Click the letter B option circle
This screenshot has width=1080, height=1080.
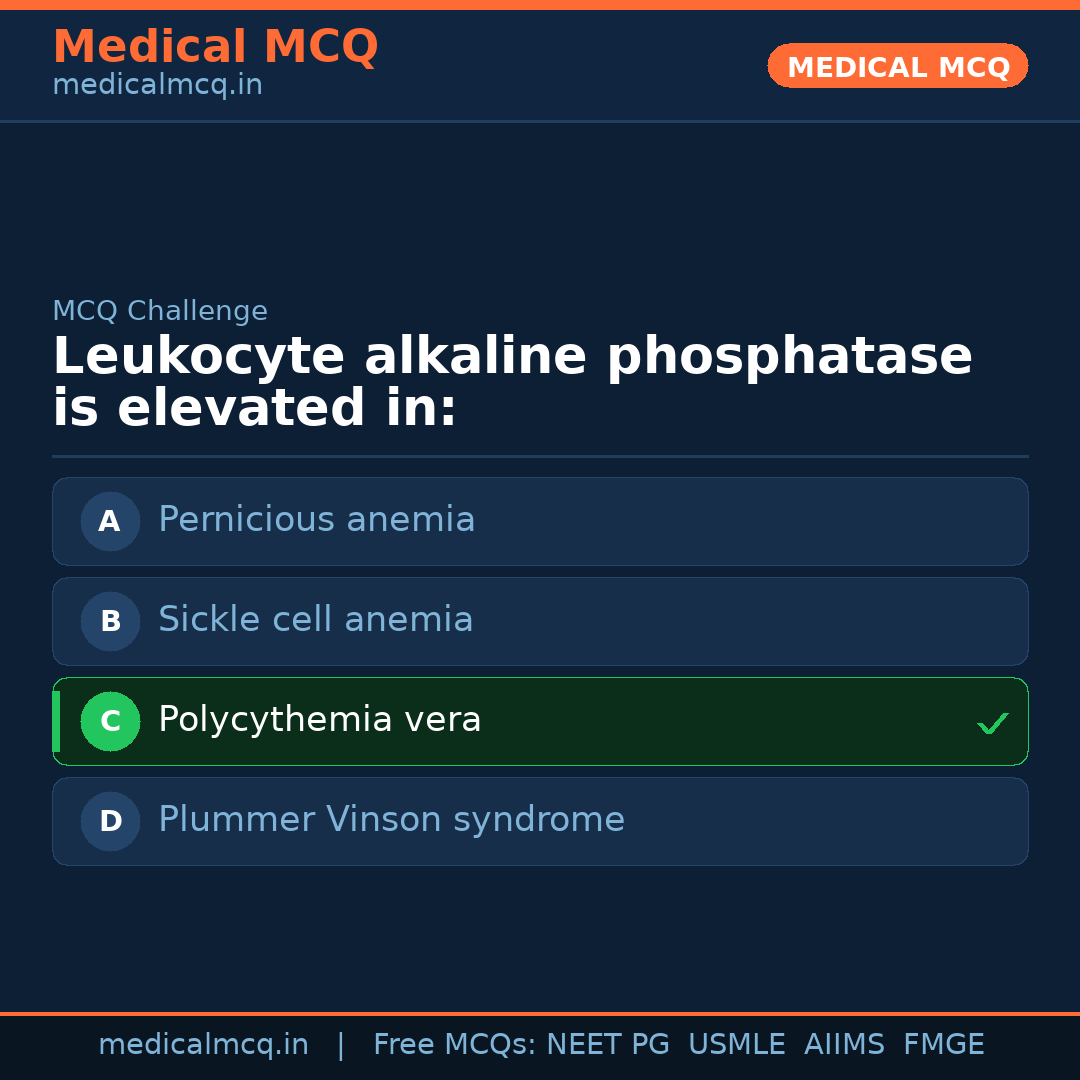[110, 621]
